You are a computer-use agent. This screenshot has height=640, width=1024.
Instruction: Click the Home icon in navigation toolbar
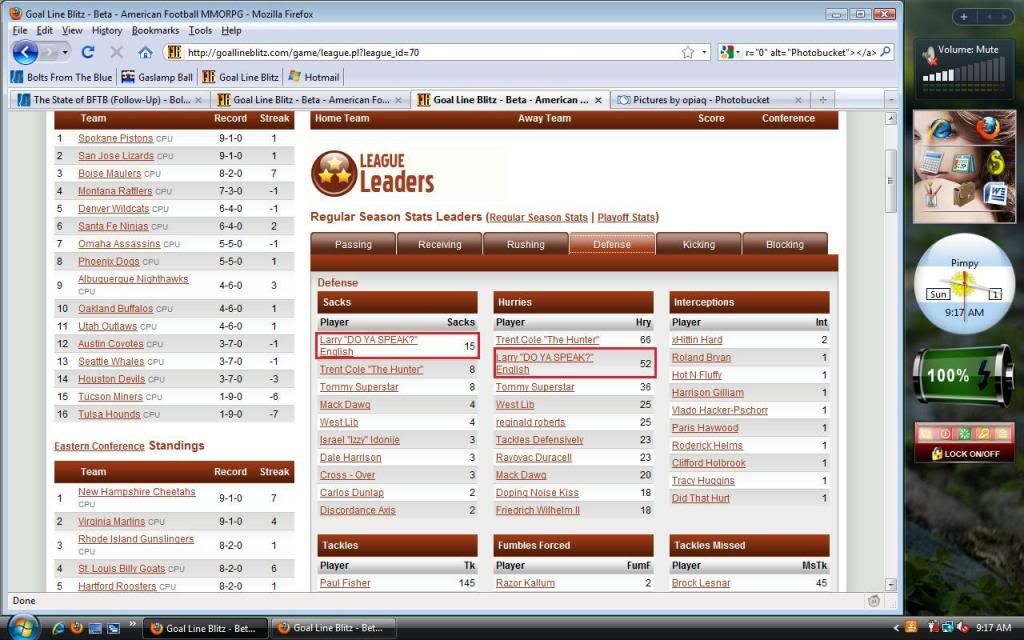(x=145, y=52)
